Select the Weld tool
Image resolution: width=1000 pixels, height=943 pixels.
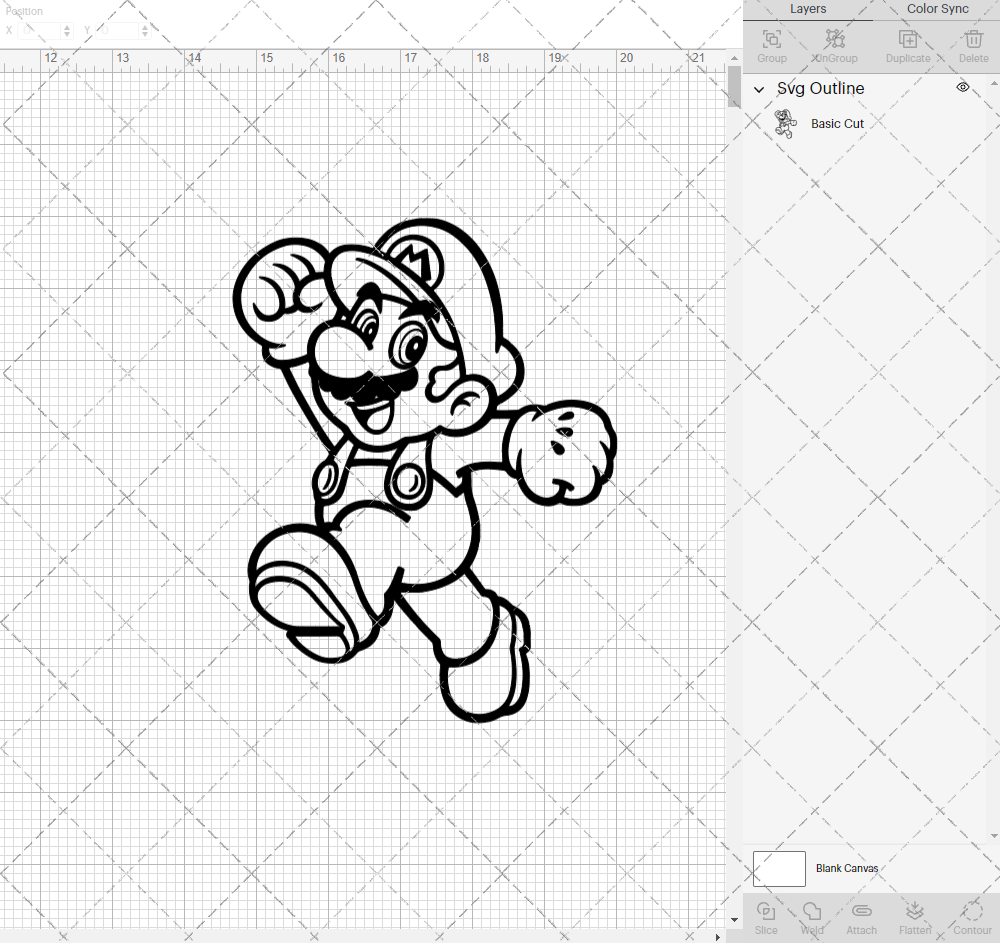[811, 912]
